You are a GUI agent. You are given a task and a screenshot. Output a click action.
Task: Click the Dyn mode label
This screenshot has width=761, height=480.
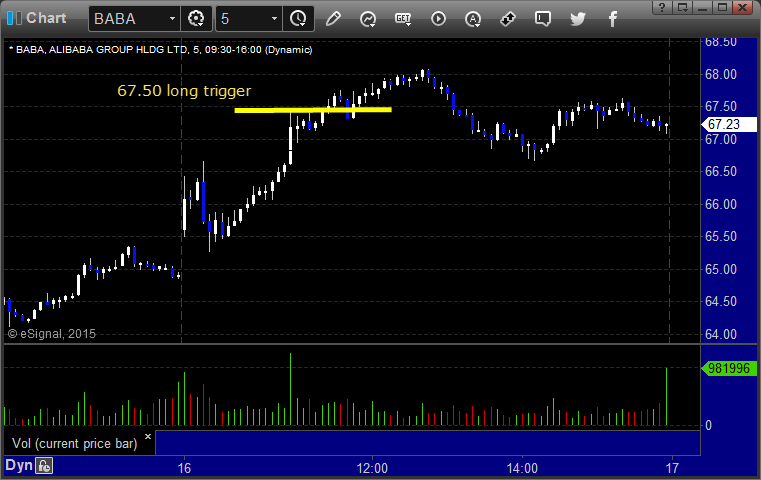click(19, 465)
